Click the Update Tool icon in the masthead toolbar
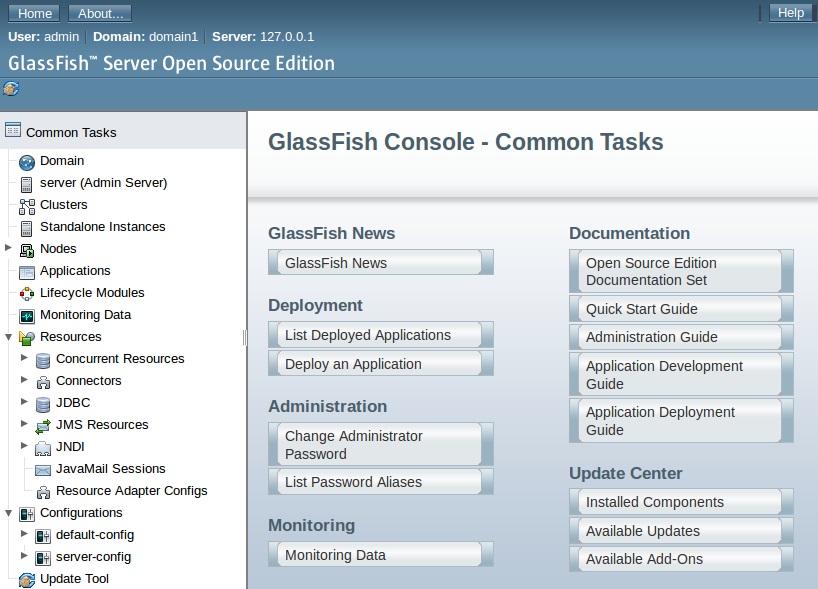The height and width of the screenshot is (589, 818). [x=11, y=89]
